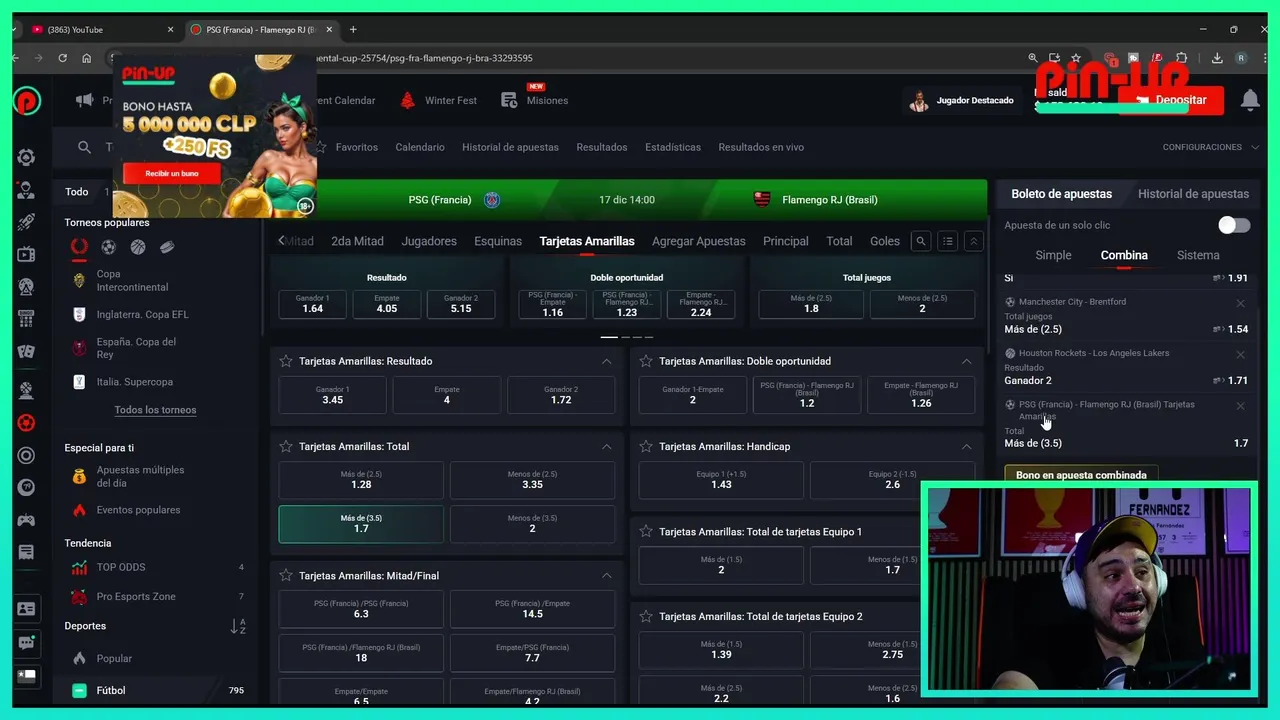Select the Combina bet slip tab
The image size is (1280, 720).
coord(1124,255)
